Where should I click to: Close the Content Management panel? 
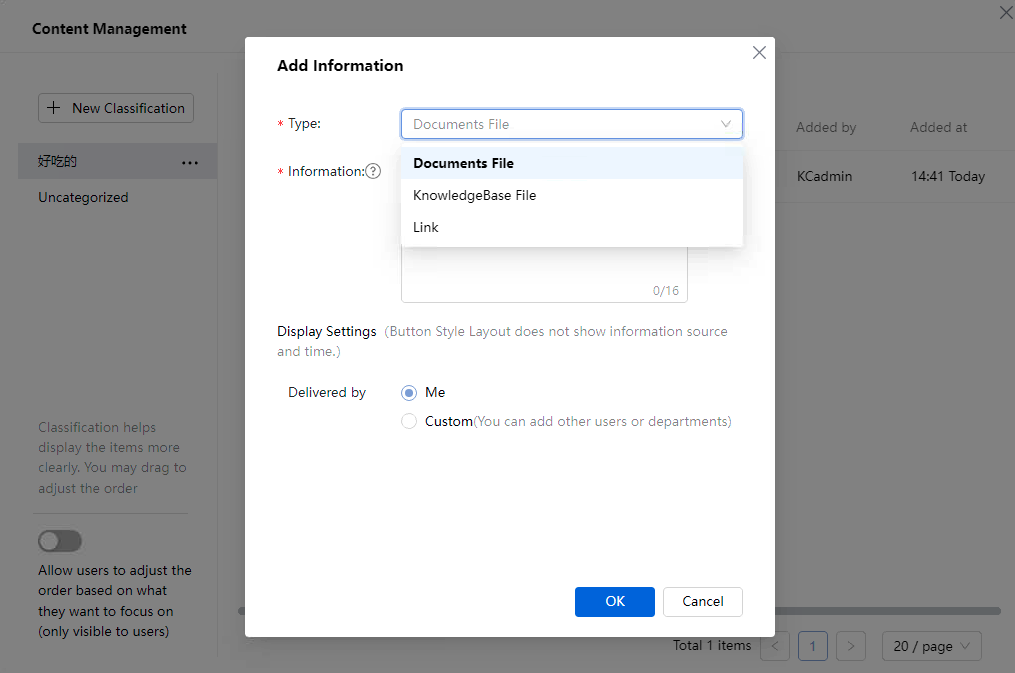pos(1005,13)
